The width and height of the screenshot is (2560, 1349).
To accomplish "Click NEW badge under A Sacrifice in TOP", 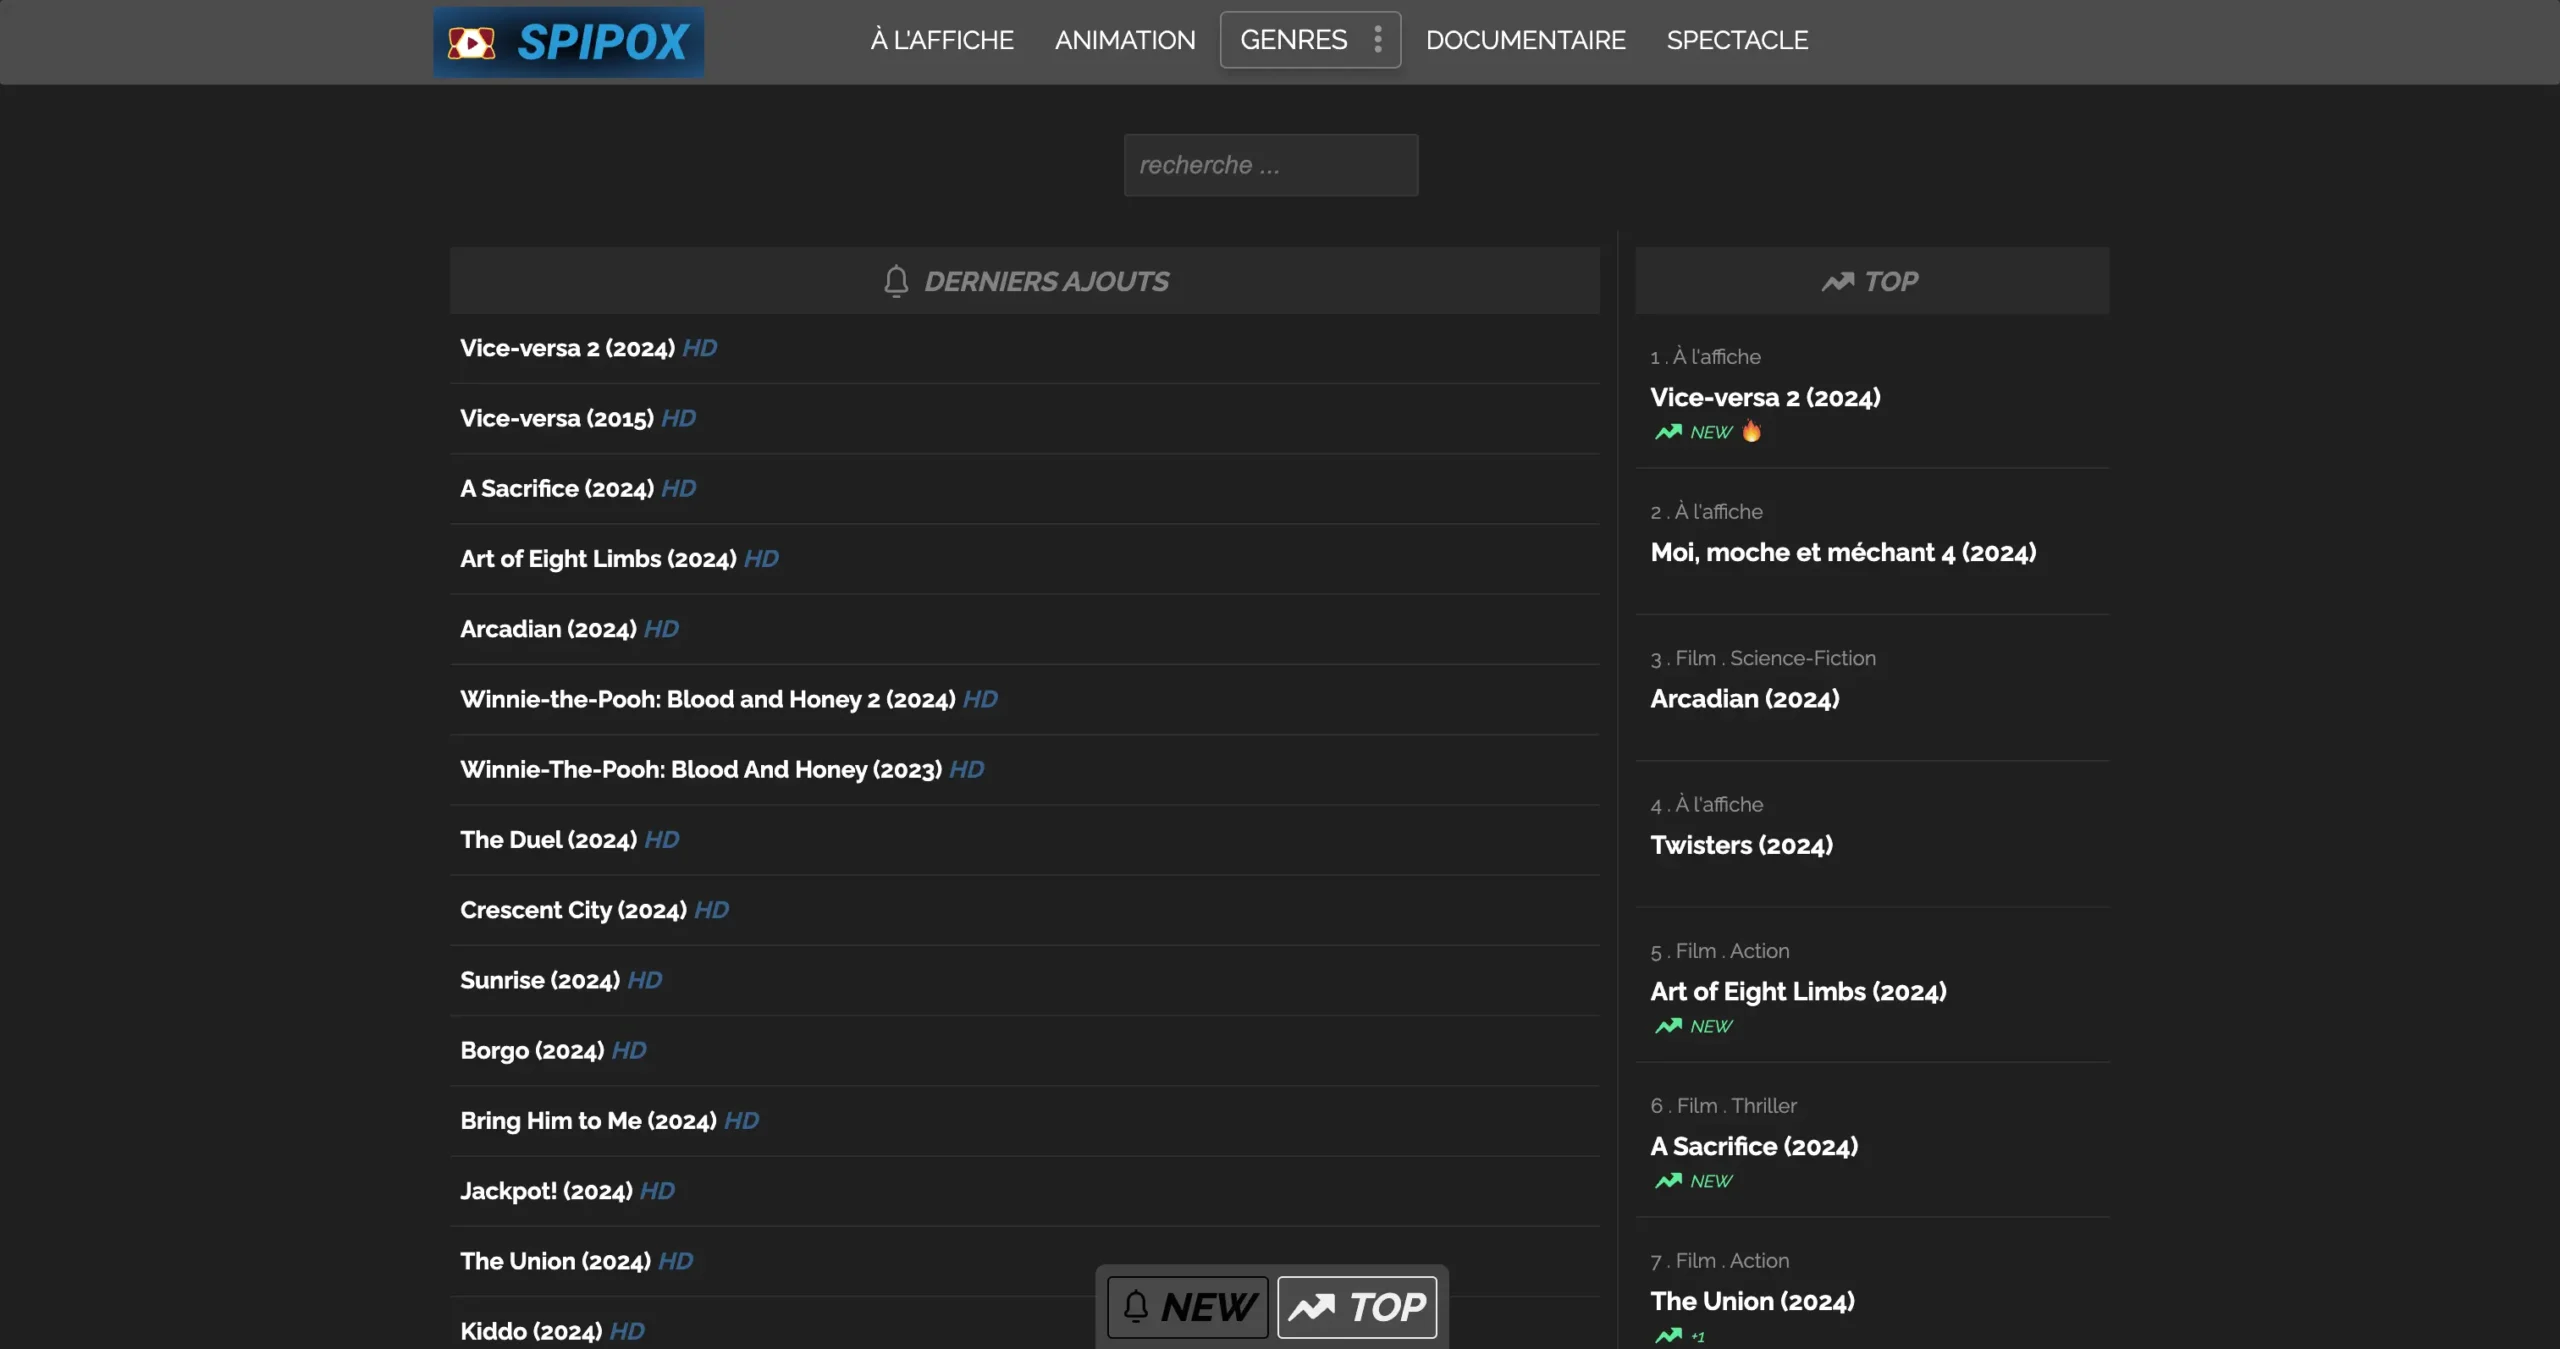I will (1711, 1181).
